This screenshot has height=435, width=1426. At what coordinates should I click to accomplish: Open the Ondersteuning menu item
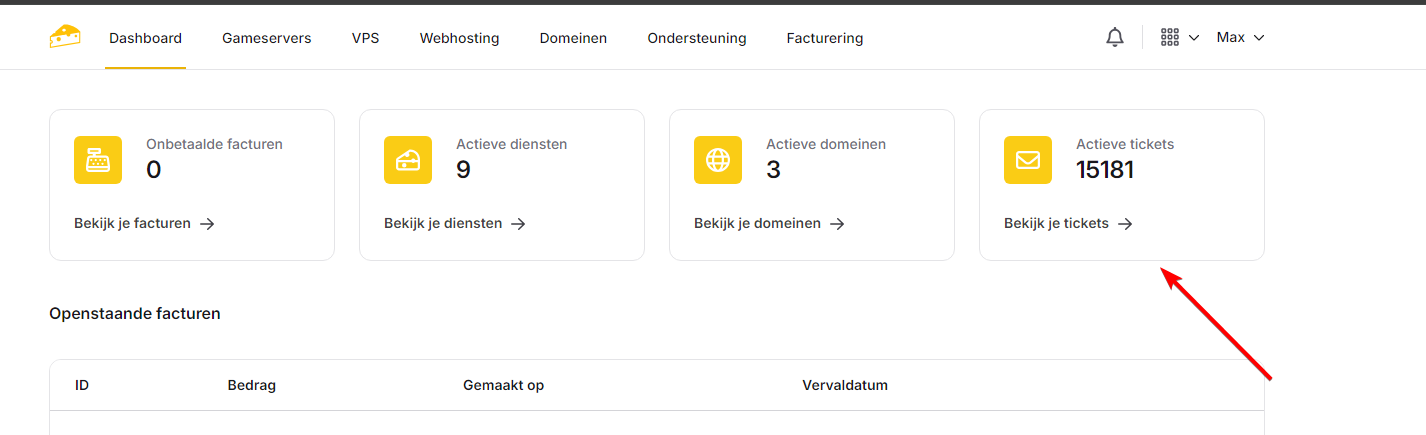[696, 39]
